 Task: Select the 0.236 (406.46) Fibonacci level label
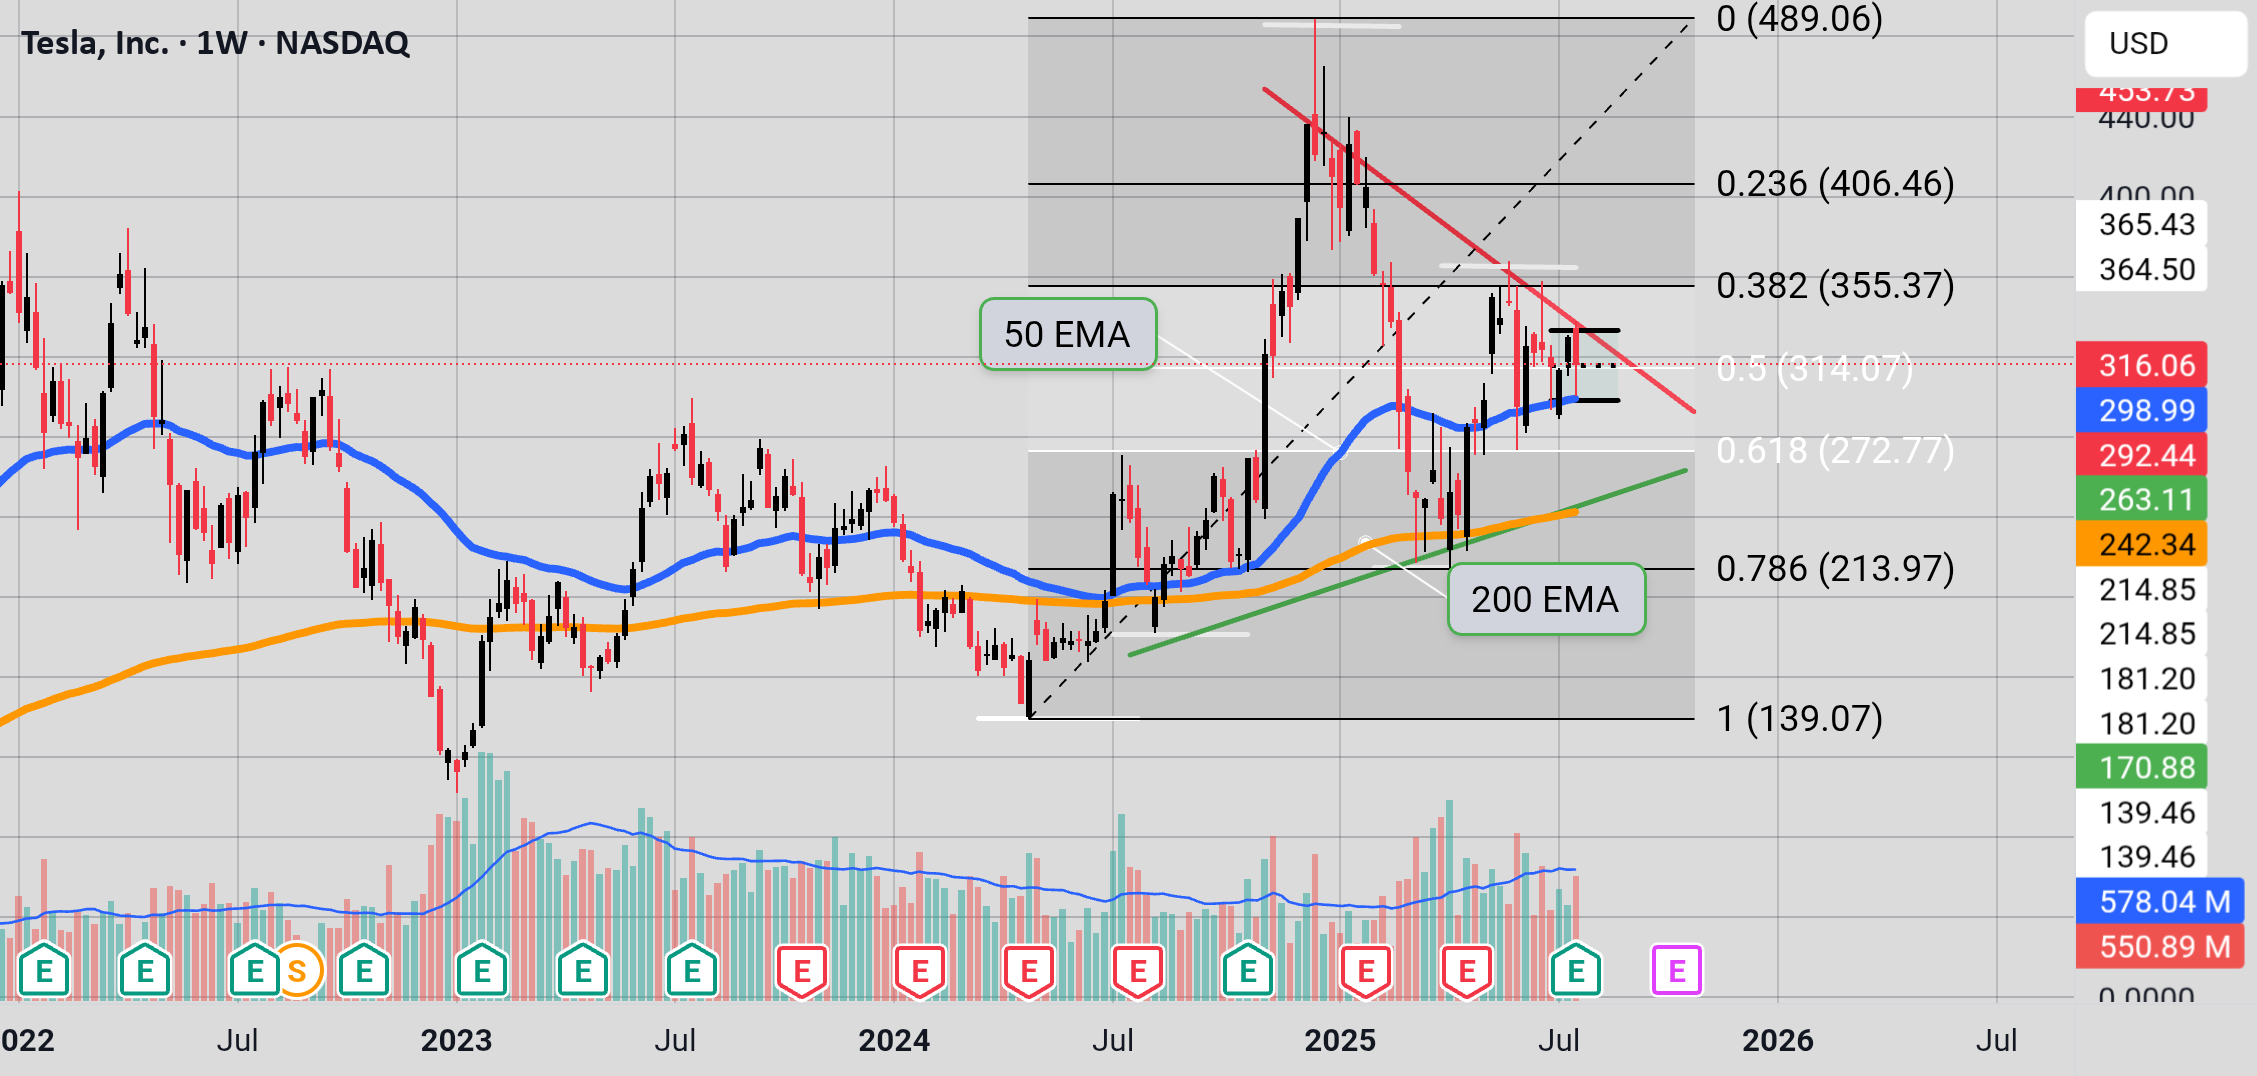pos(1835,184)
